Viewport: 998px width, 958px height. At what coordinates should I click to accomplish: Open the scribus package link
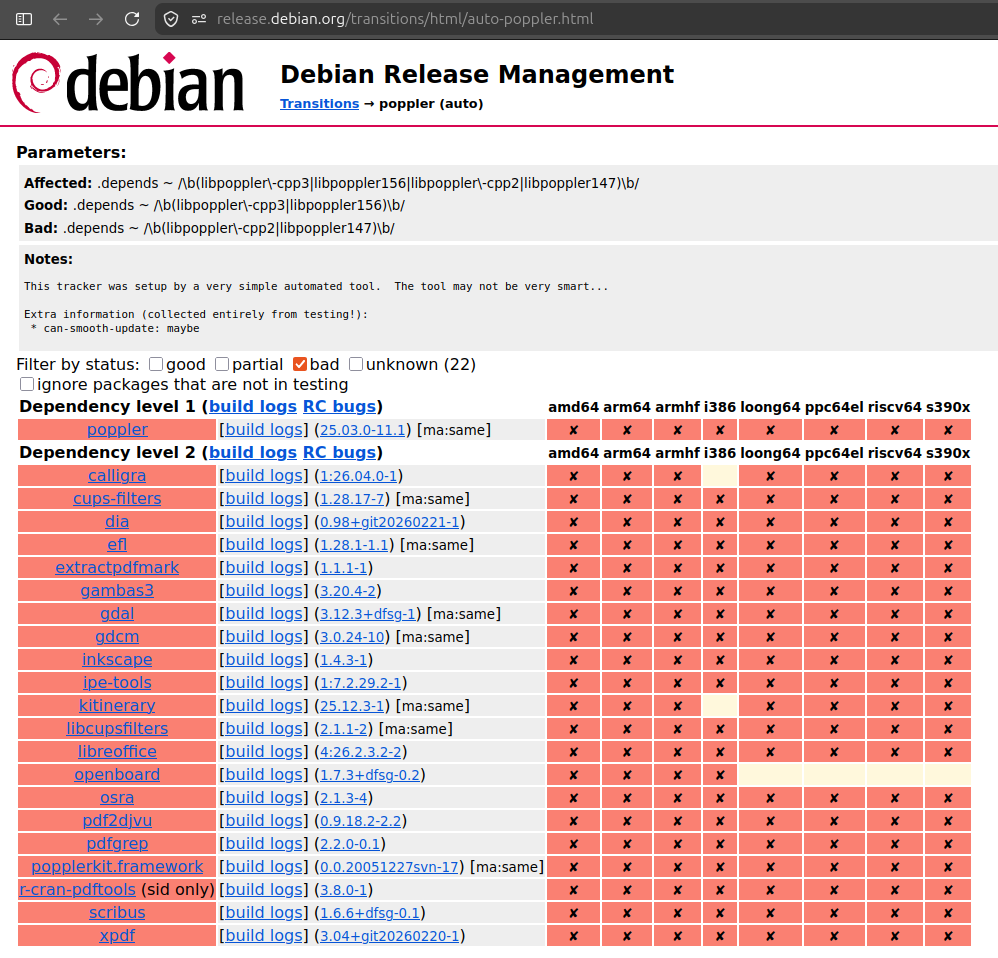pyautogui.click(x=117, y=912)
